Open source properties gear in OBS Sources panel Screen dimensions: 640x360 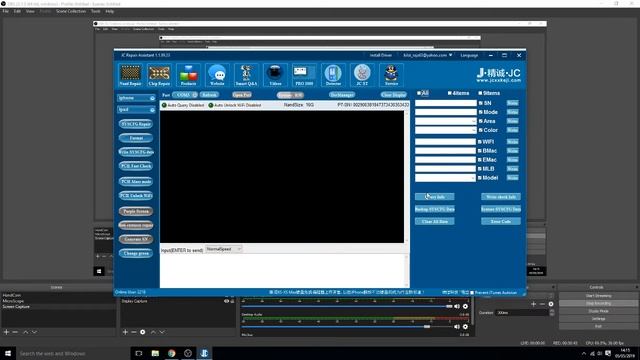coord(142,332)
